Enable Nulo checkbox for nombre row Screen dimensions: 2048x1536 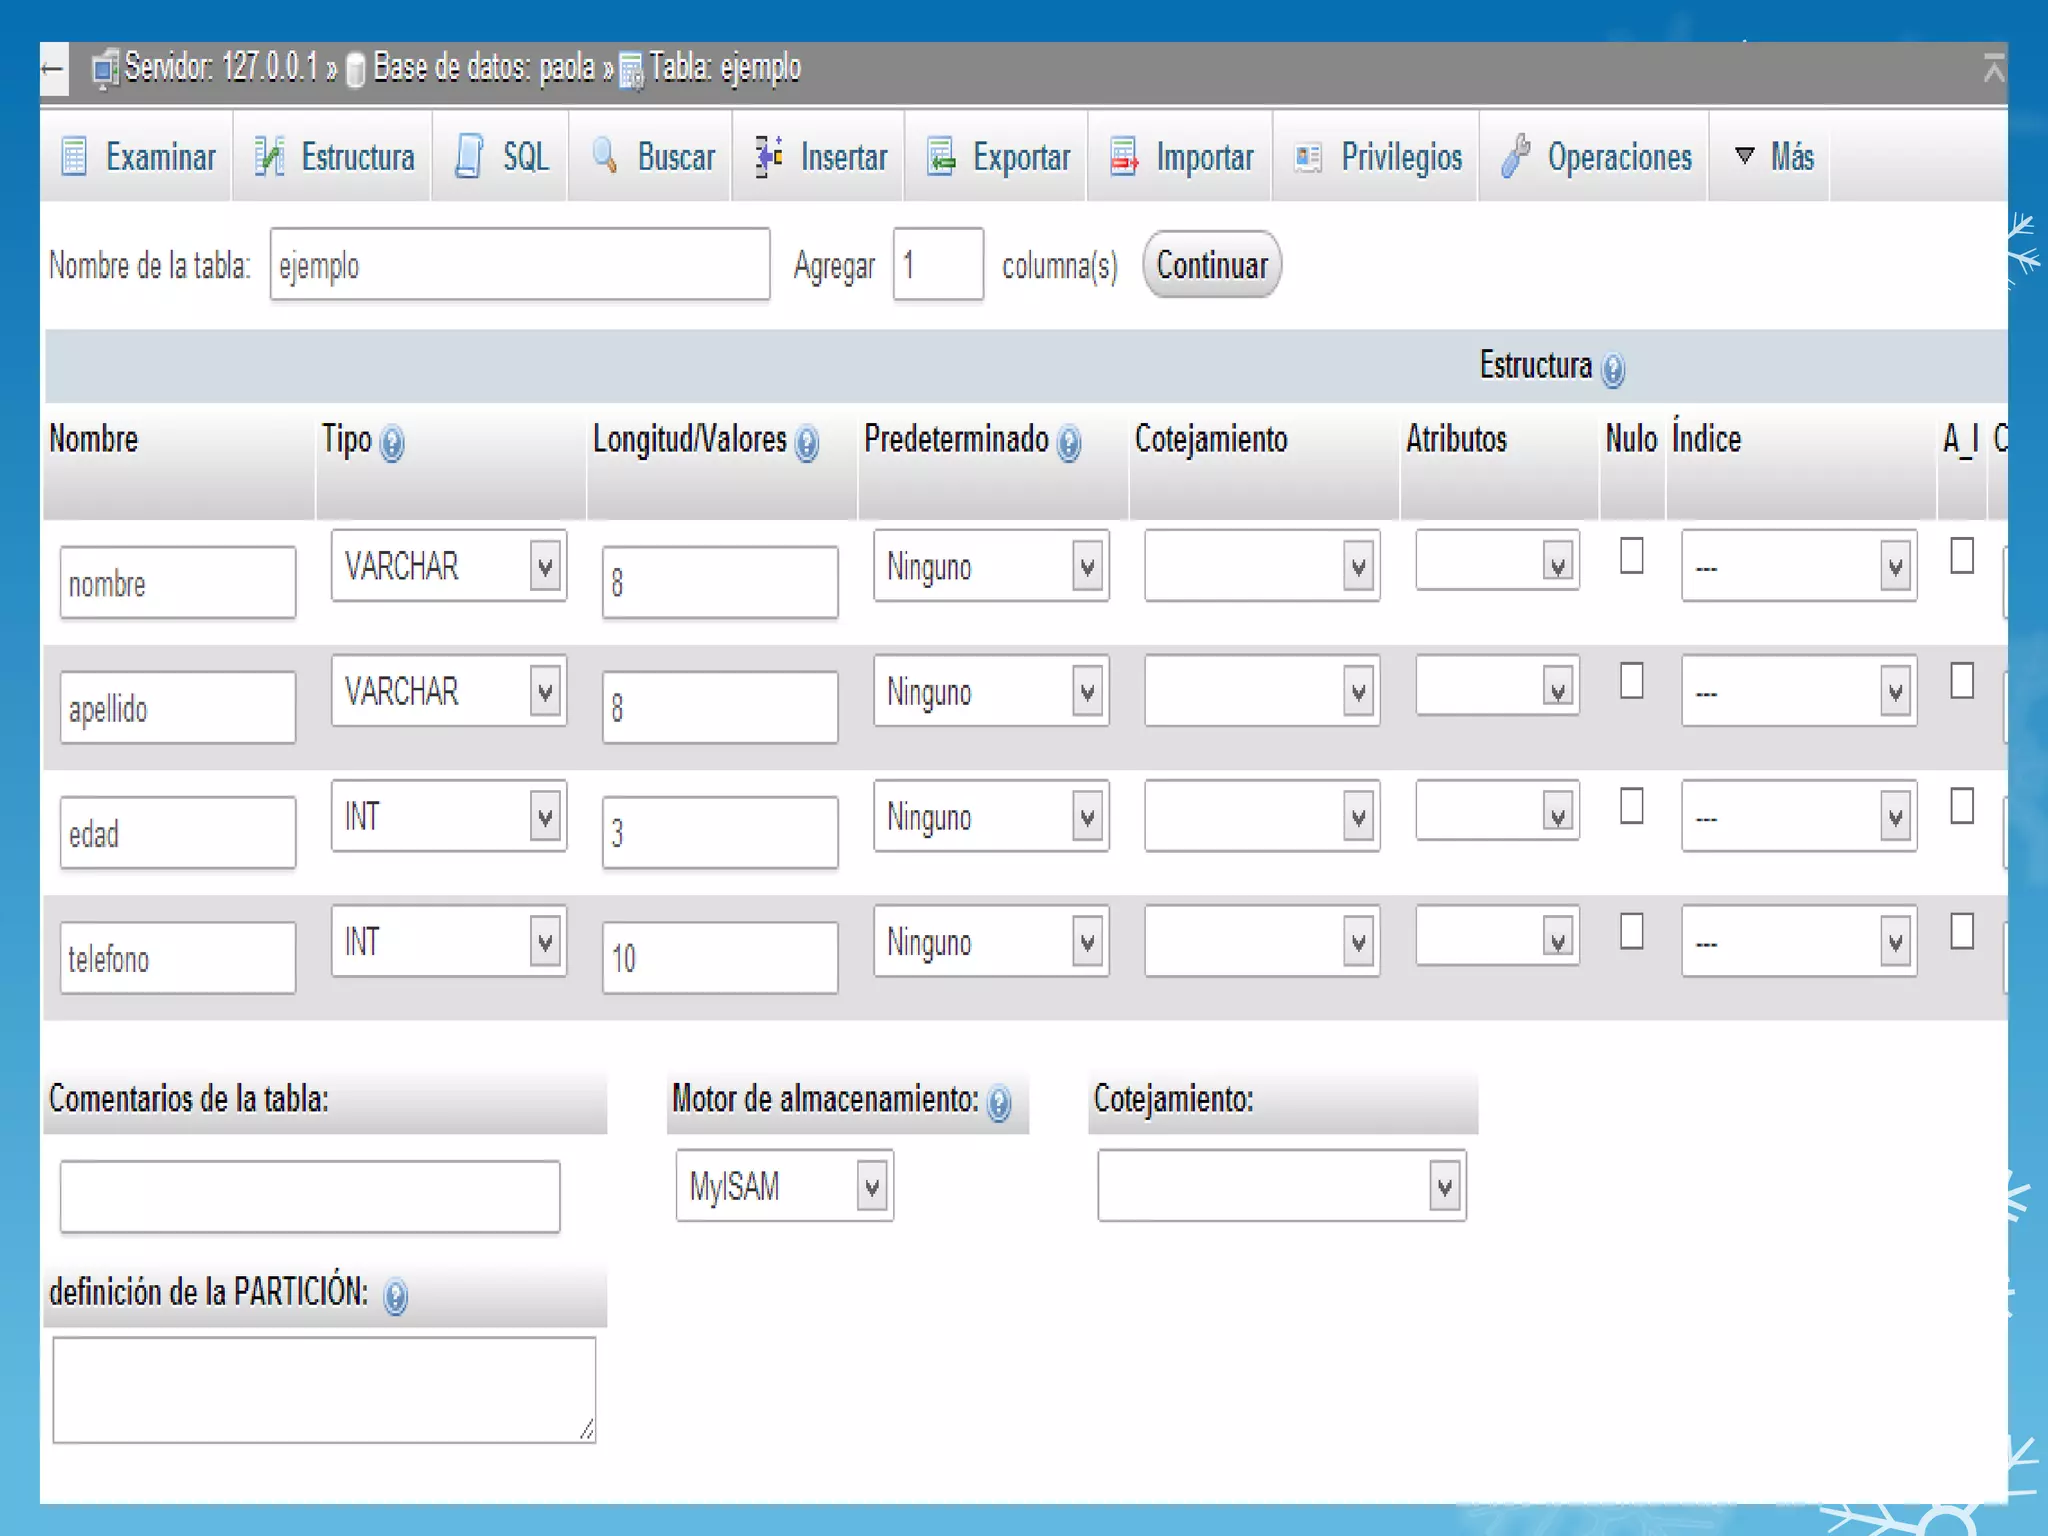1631,556
